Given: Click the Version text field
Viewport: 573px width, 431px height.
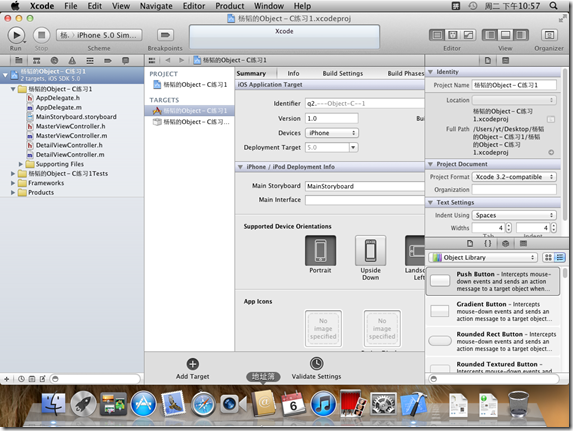Looking at the screenshot, I should (332, 118).
